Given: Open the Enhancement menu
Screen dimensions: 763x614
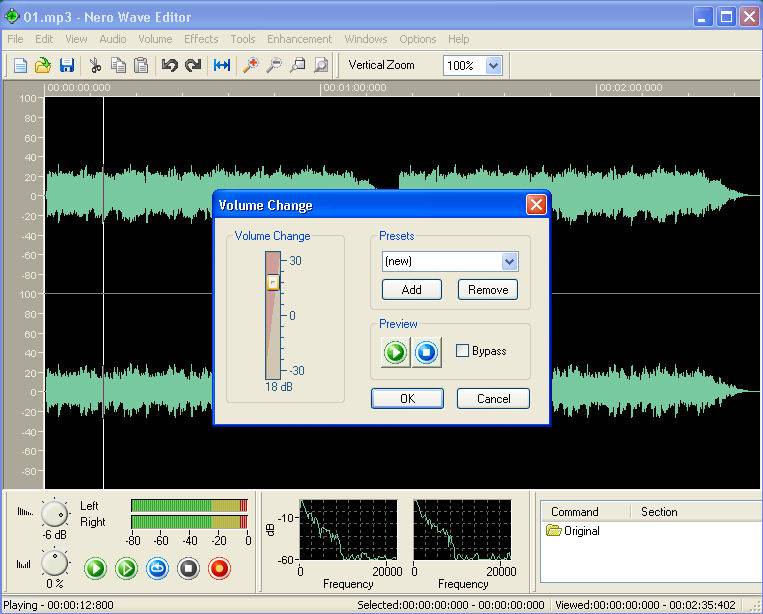Looking at the screenshot, I should point(299,39).
